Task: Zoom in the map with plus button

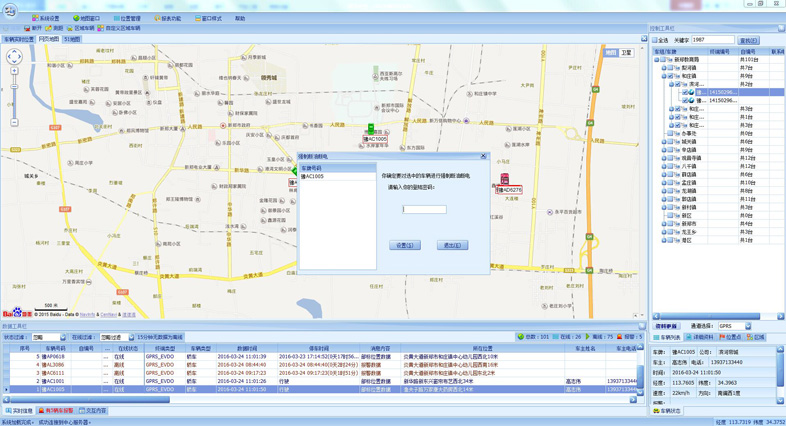Action: [14, 73]
